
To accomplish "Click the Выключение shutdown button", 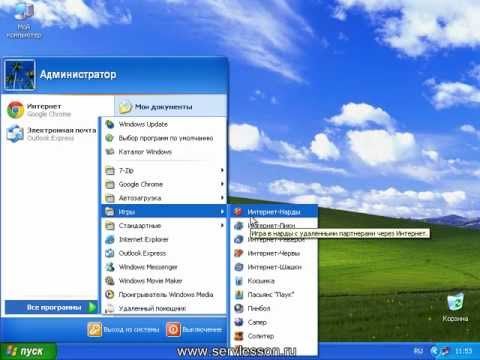I will pos(194,329).
